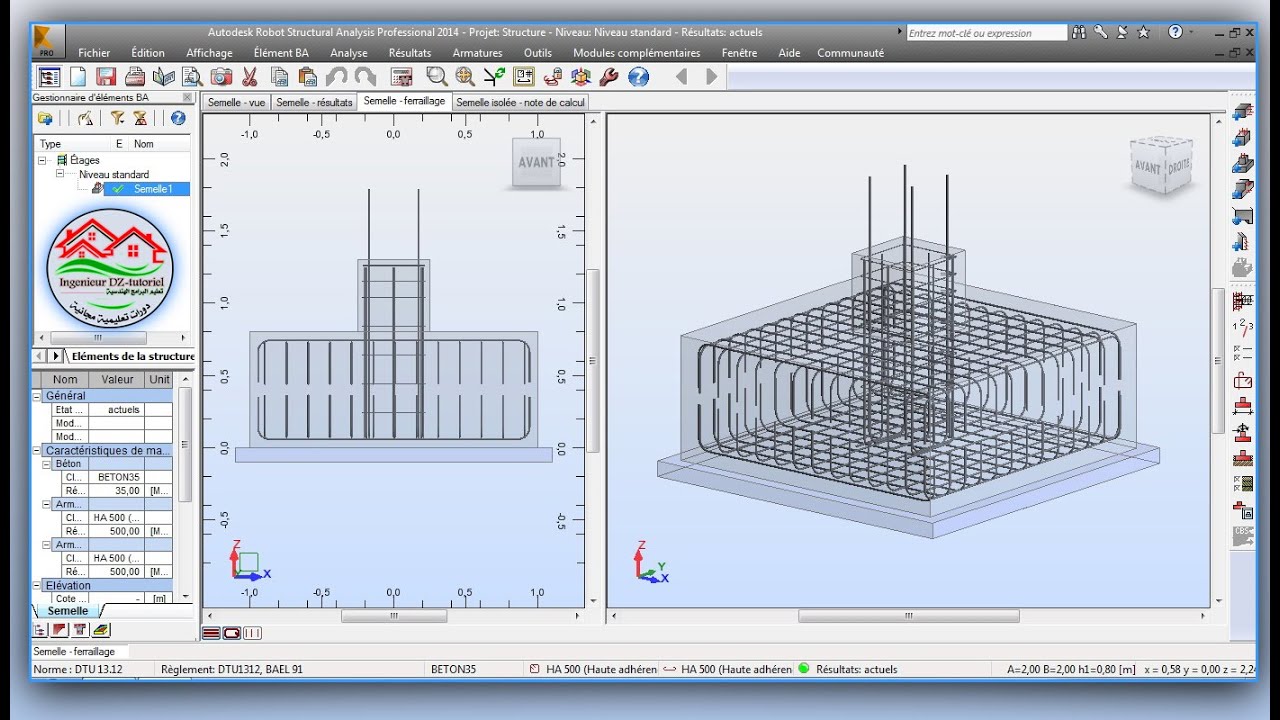This screenshot has height=720, width=1280.
Task: Open the Modules complémentaires menu
Action: (x=637, y=53)
